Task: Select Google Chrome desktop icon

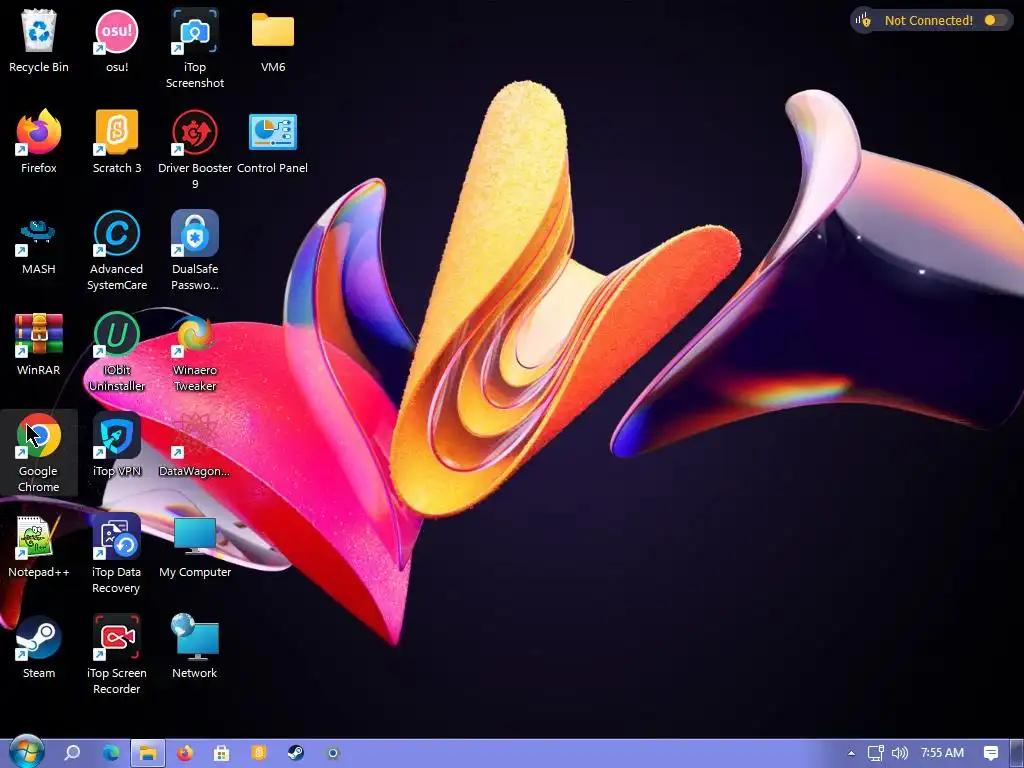Action: point(39,453)
